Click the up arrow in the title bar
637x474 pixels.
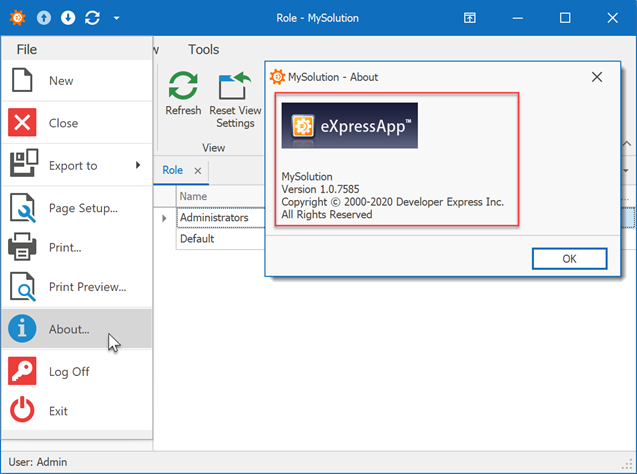pos(44,18)
